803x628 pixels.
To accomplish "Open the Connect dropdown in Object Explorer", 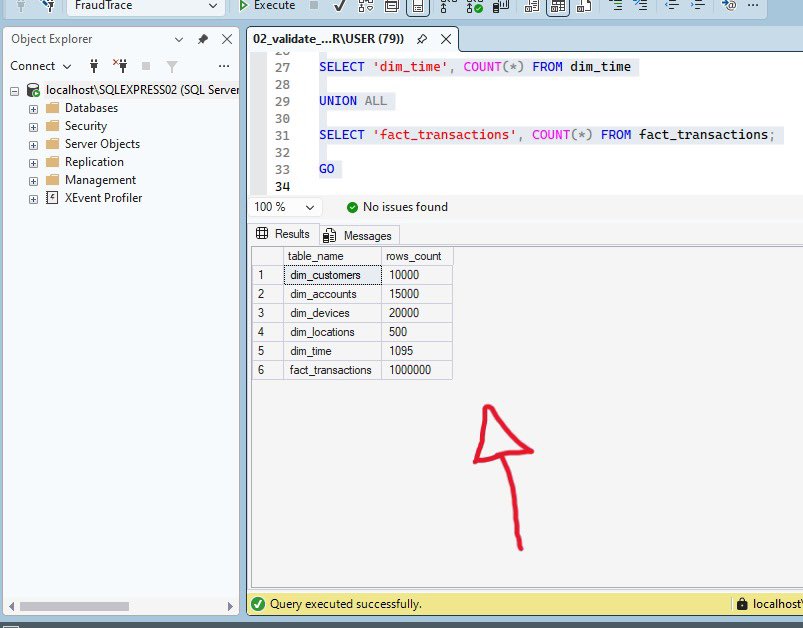I will tap(40, 66).
